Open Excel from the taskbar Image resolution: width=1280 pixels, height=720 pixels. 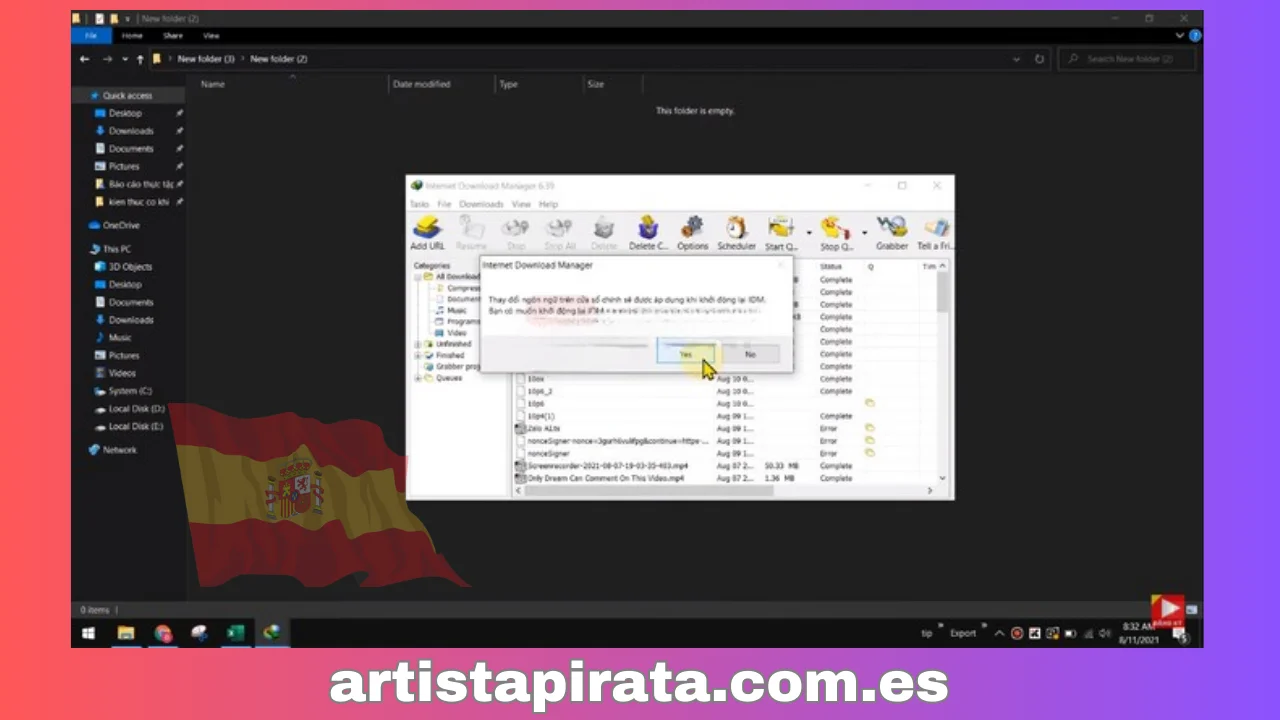[x=235, y=633]
